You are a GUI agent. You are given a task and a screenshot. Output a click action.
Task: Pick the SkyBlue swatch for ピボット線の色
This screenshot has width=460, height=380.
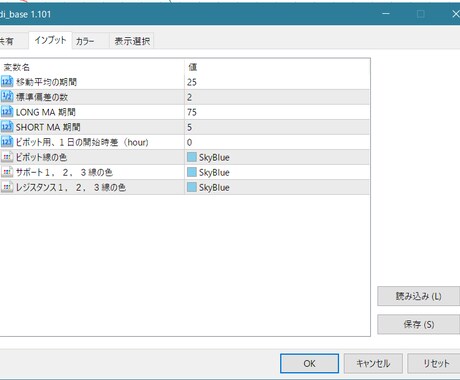coord(192,157)
